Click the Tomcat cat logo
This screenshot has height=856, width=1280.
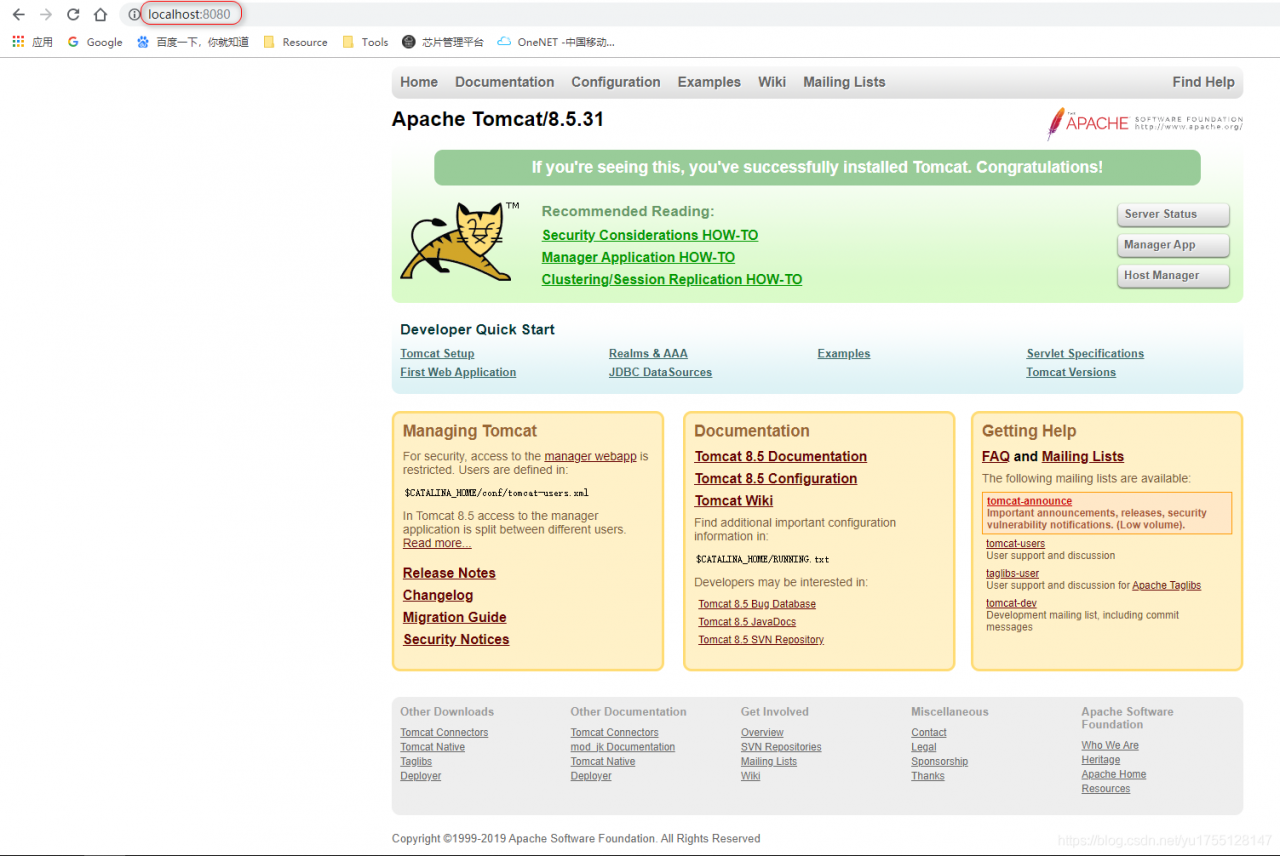pos(460,241)
